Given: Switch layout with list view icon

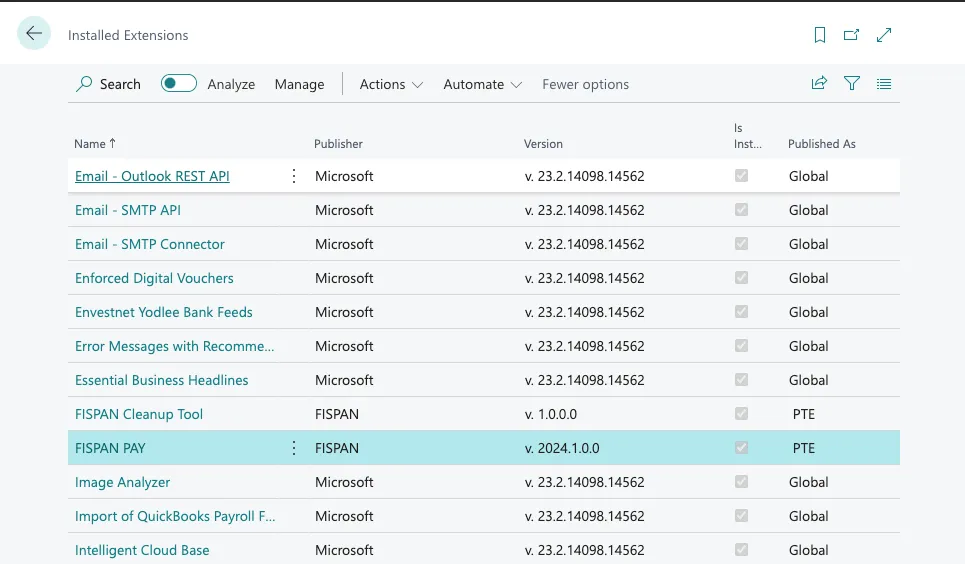Looking at the screenshot, I should coord(884,84).
